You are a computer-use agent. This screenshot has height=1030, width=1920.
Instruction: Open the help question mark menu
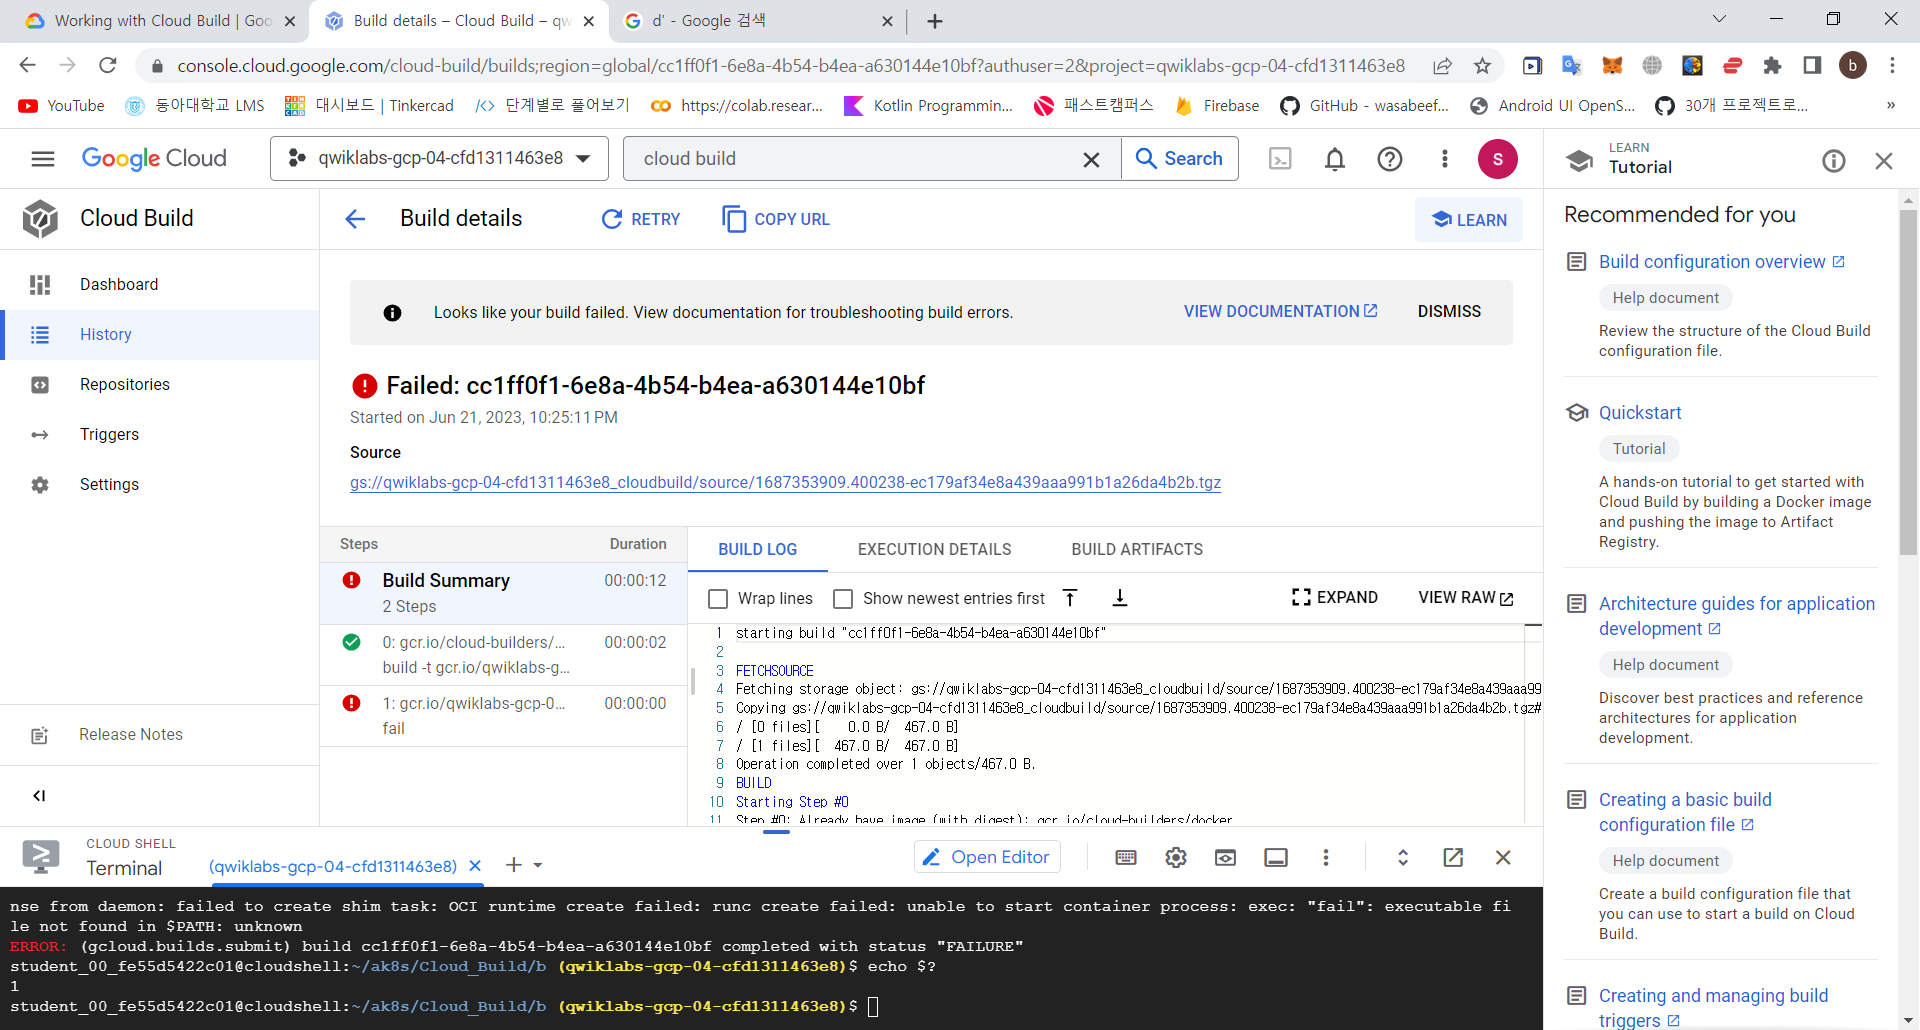[1390, 159]
